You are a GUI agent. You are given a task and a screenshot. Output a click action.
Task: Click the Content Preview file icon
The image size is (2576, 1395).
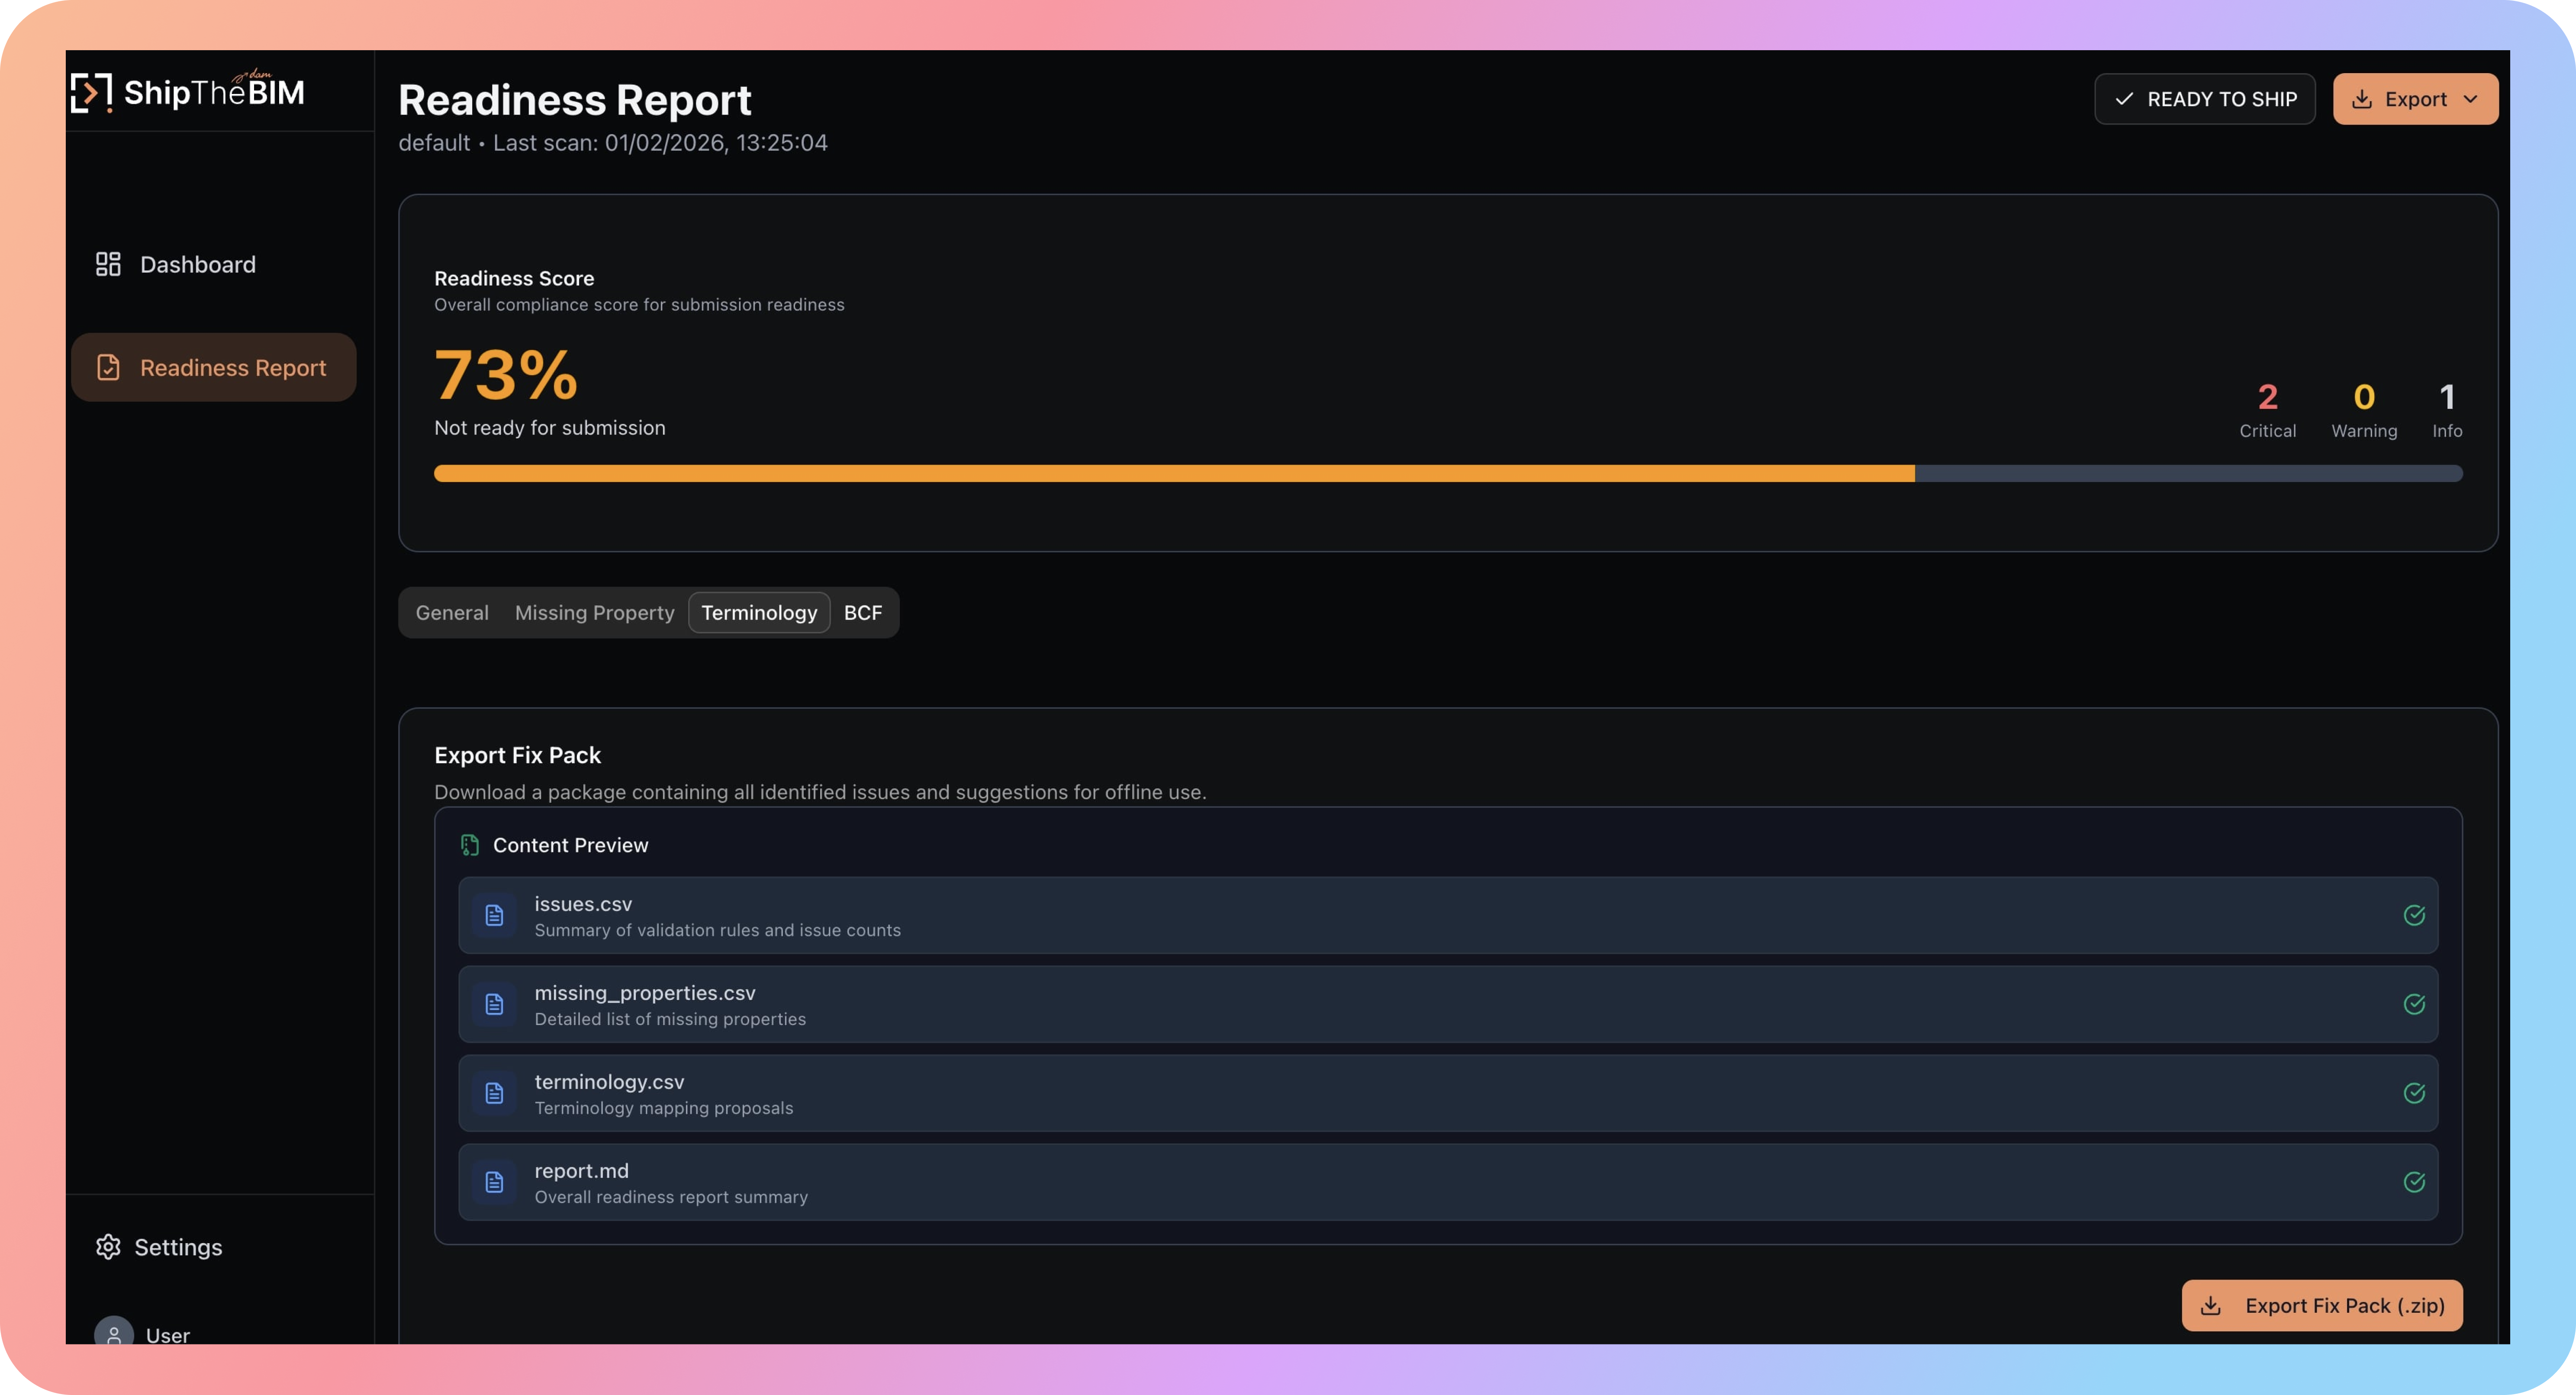[x=469, y=845]
